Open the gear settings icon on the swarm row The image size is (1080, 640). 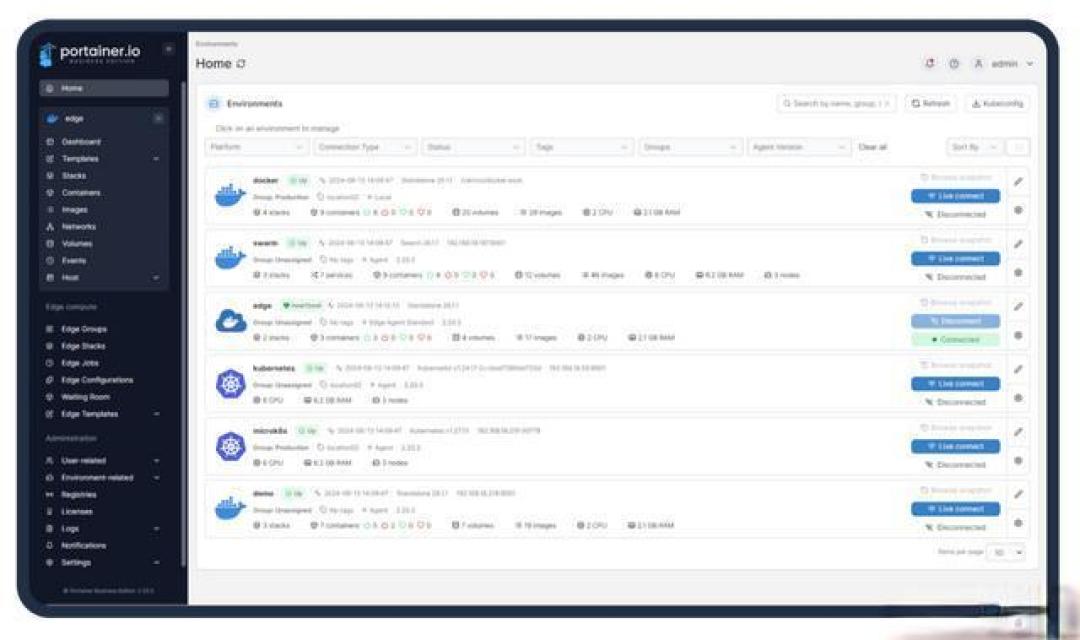click(x=1018, y=273)
